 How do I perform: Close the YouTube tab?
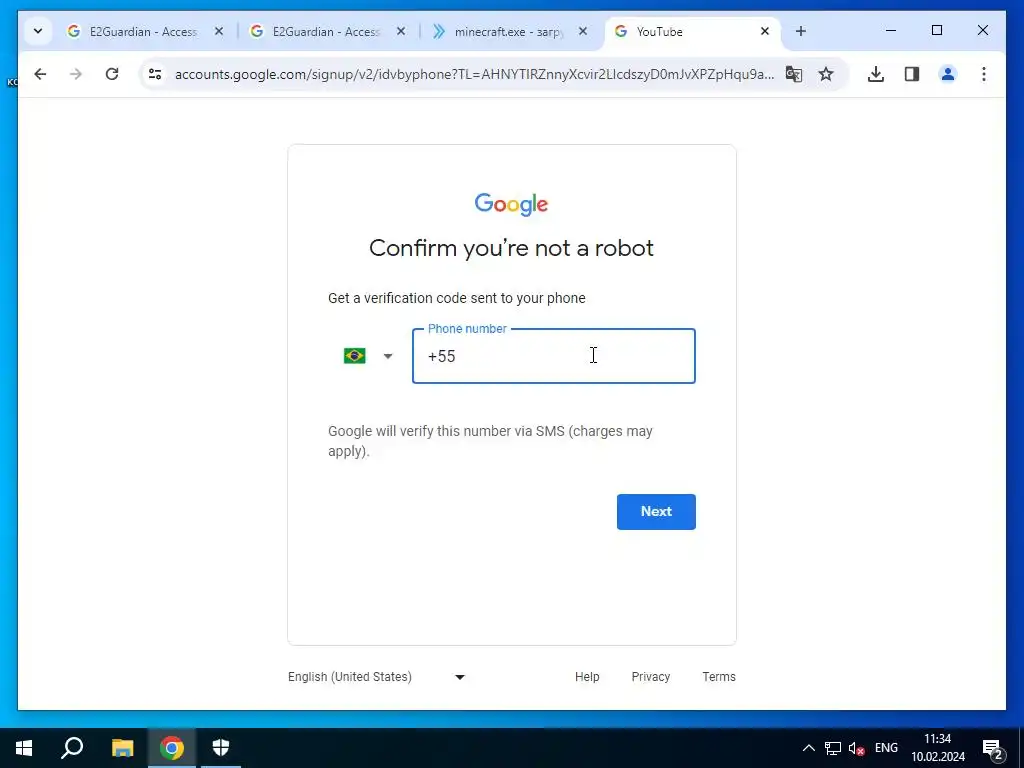coord(765,31)
